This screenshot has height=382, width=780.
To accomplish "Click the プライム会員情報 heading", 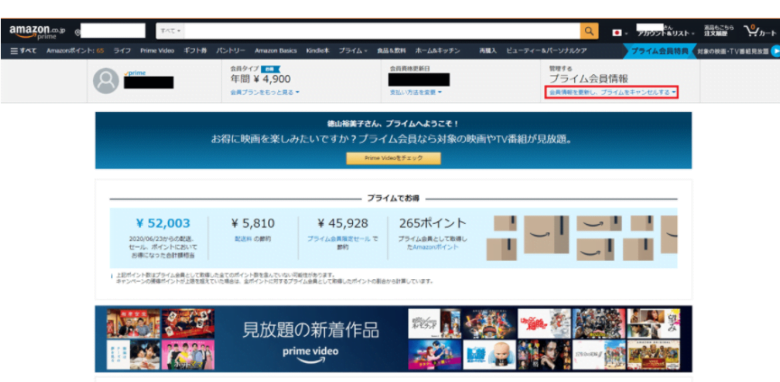I will 588,79.
